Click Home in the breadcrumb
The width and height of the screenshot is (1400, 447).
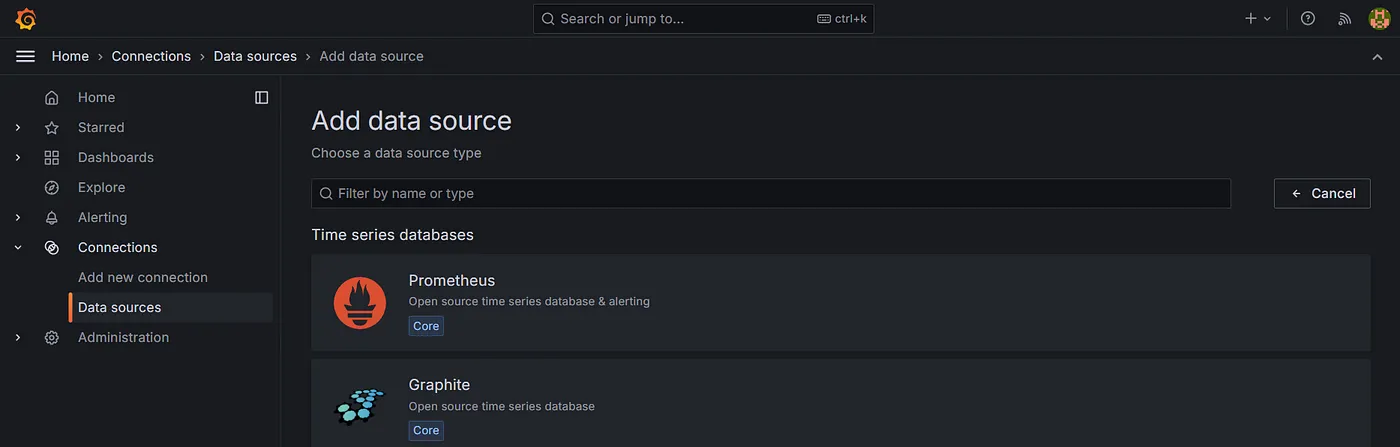point(70,57)
